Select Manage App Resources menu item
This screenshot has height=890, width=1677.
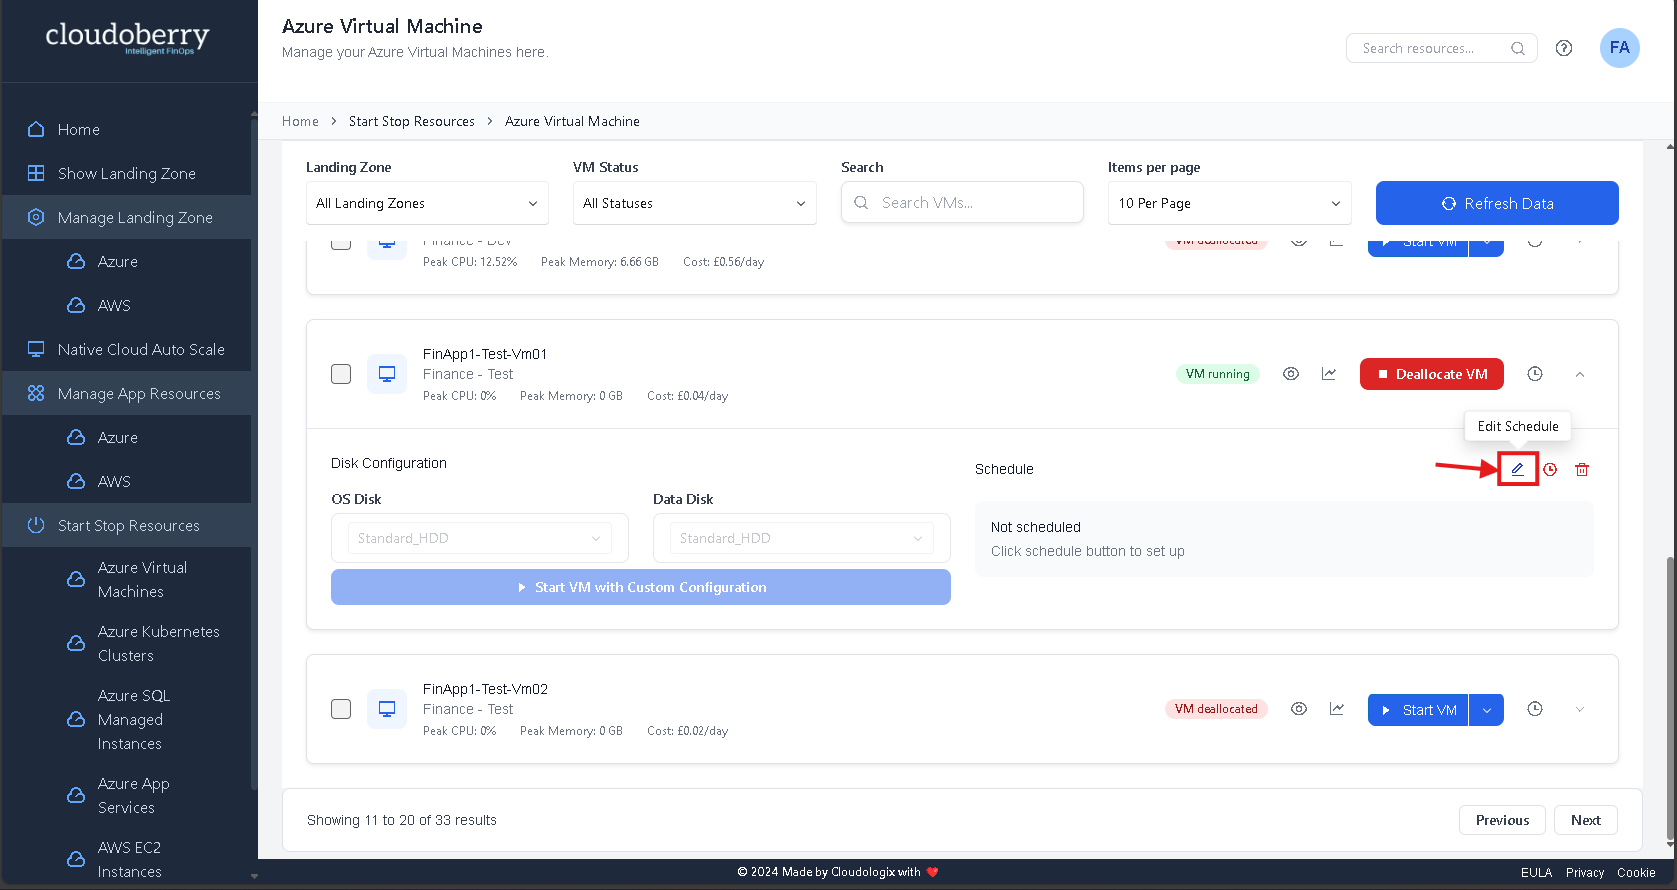(127, 393)
